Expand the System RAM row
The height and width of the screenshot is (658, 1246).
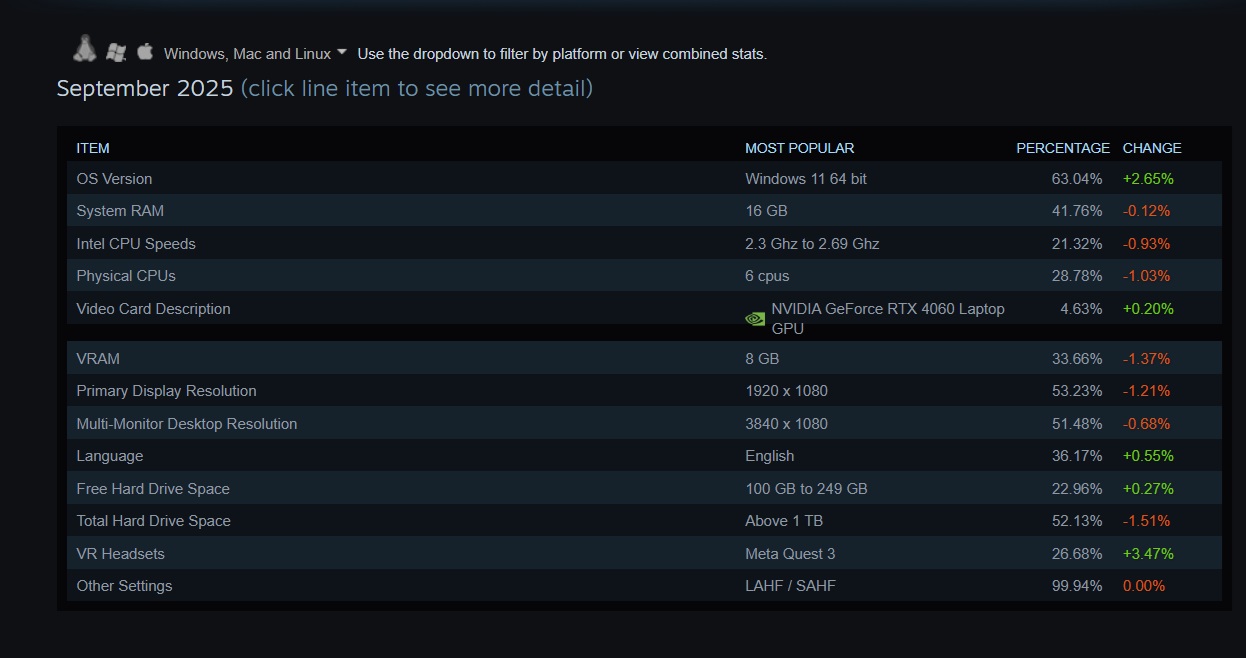pos(120,211)
